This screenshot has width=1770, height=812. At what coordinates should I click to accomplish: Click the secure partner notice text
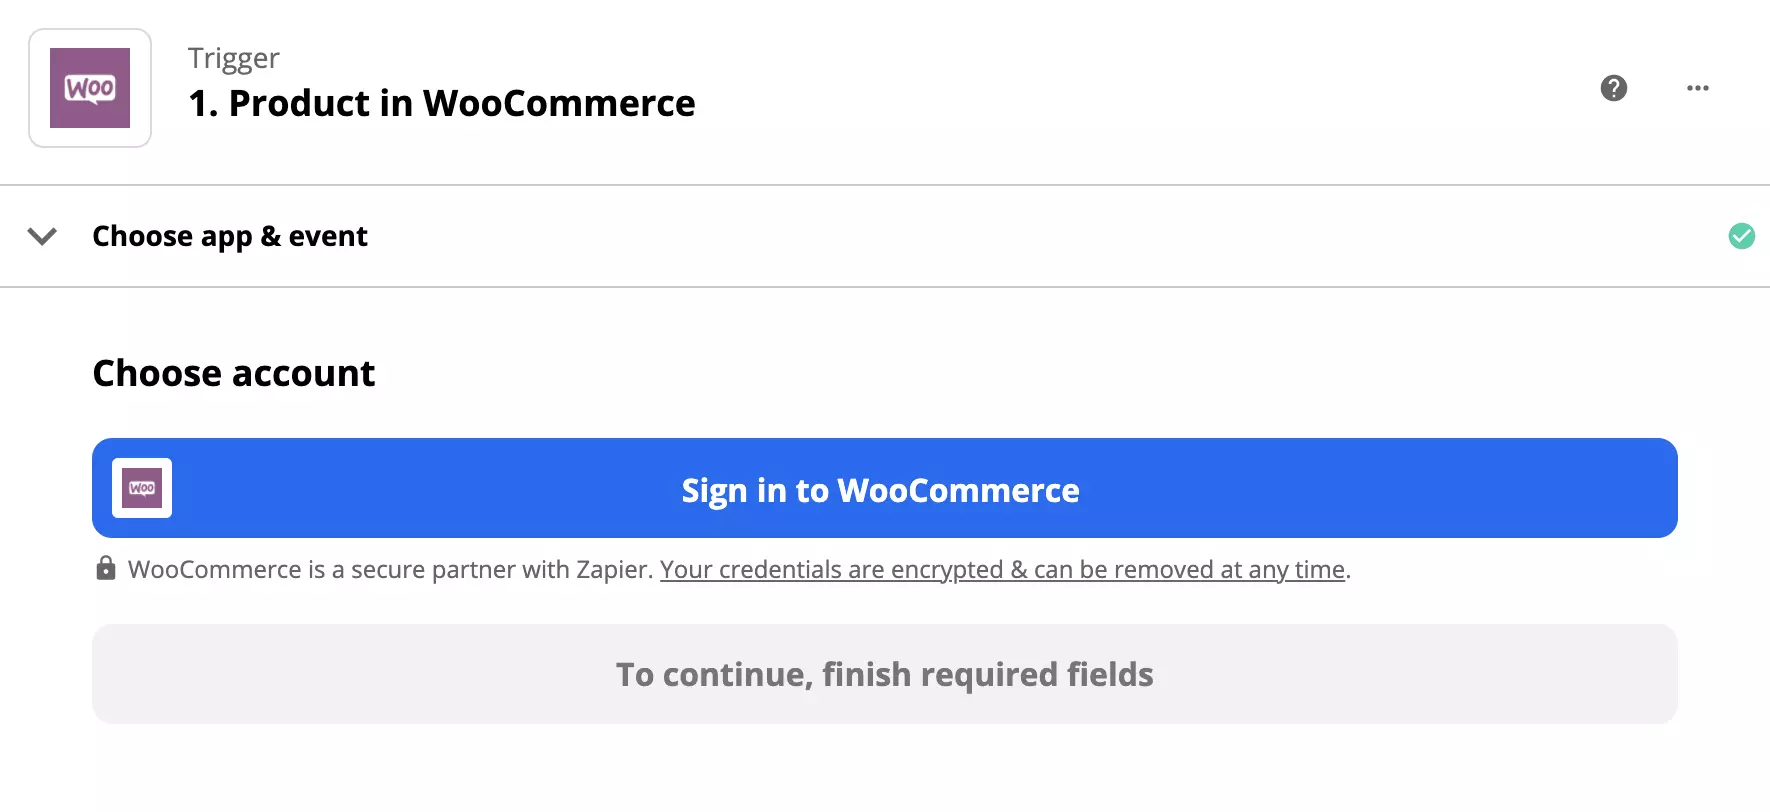tap(390, 569)
